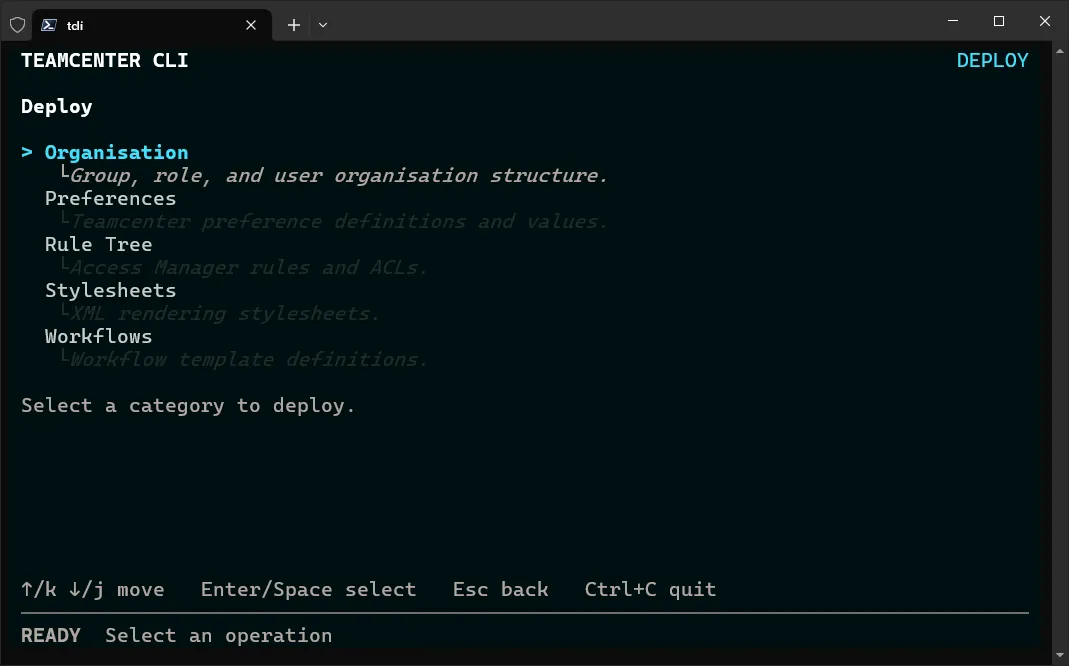
Task: Click the Deploy heading
Action: 57,107
